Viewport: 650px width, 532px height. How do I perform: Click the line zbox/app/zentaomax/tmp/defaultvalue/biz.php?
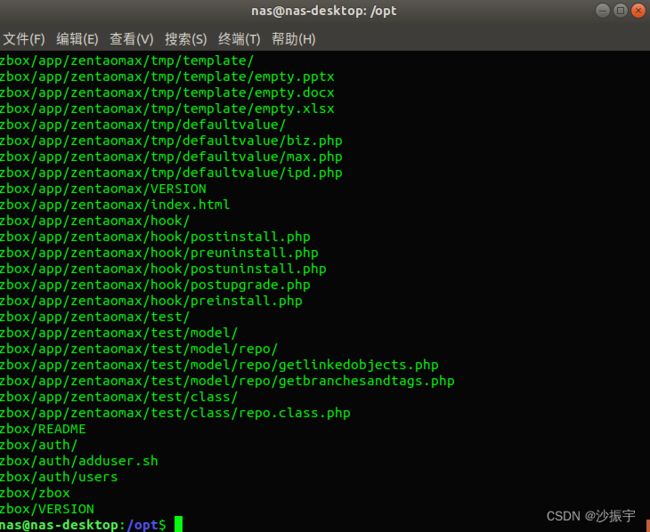pos(171,141)
